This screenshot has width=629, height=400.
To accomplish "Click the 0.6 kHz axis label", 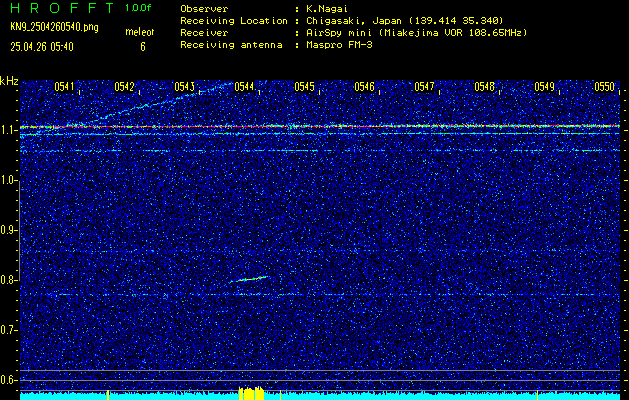I will tap(8, 380).
